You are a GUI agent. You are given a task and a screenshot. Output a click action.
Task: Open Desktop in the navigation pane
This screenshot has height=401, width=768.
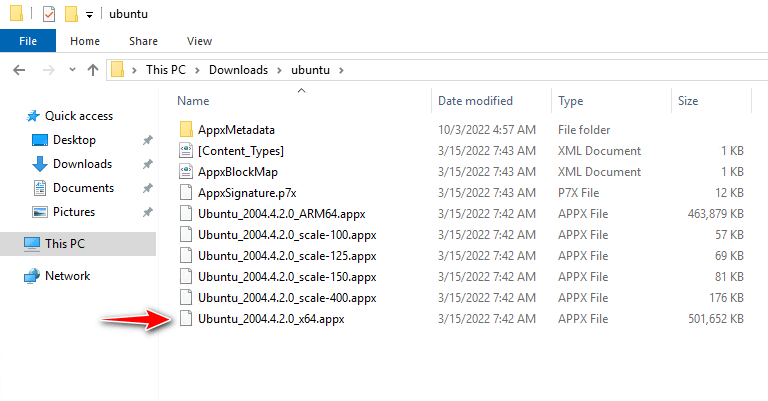74,140
